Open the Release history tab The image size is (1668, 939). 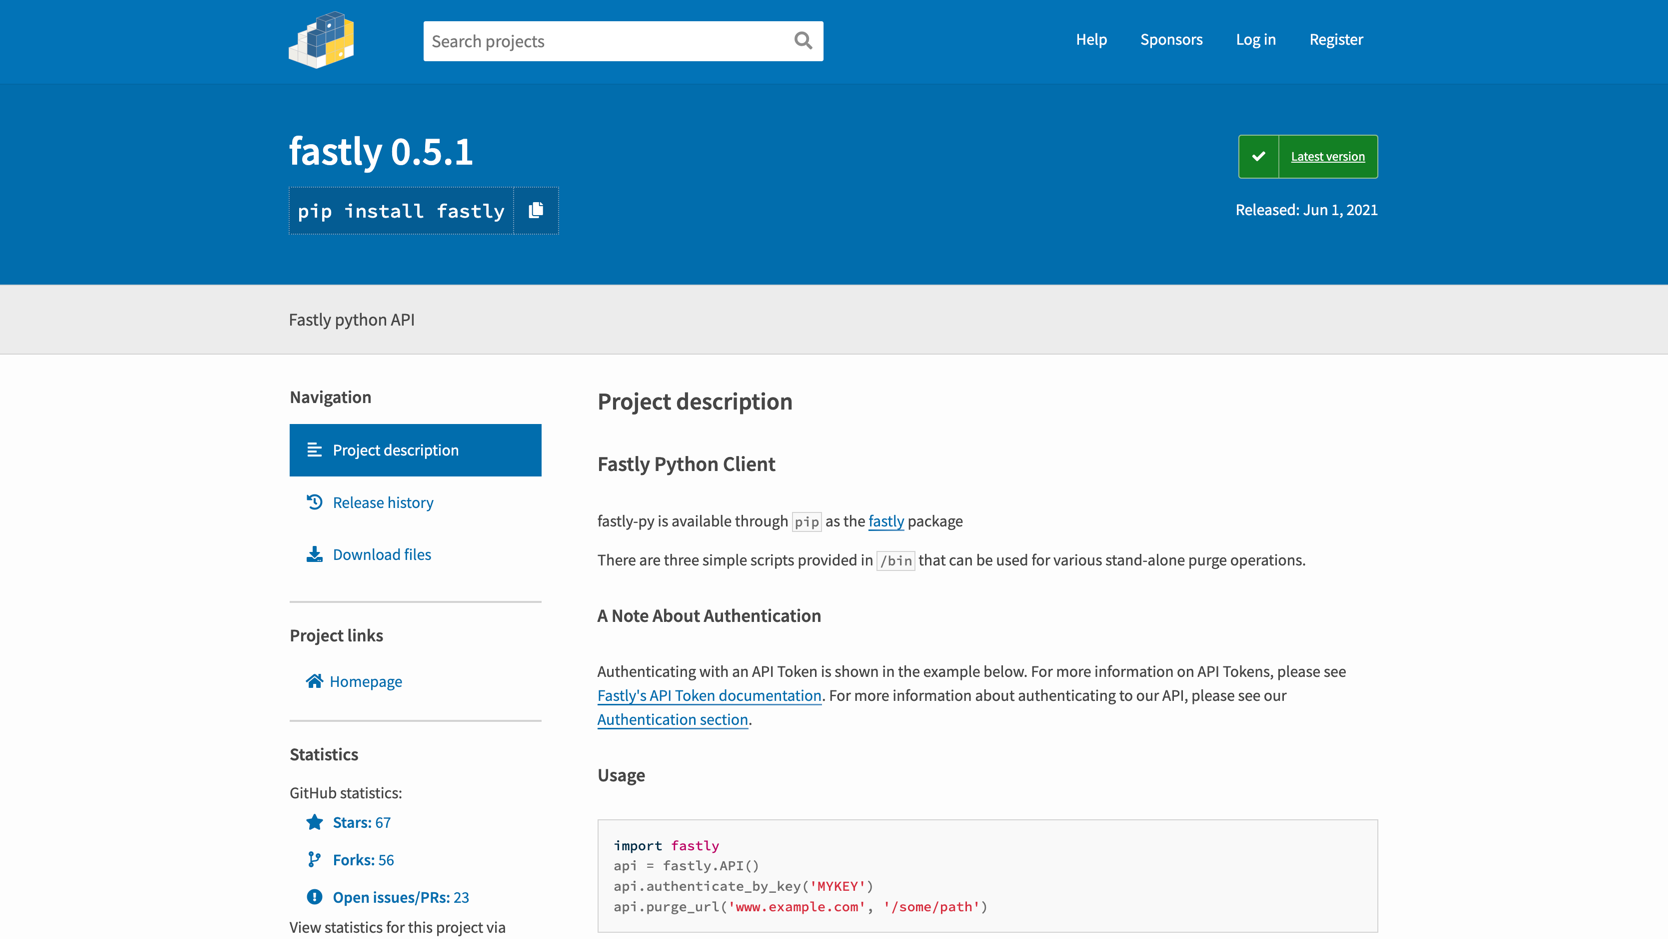pos(382,502)
